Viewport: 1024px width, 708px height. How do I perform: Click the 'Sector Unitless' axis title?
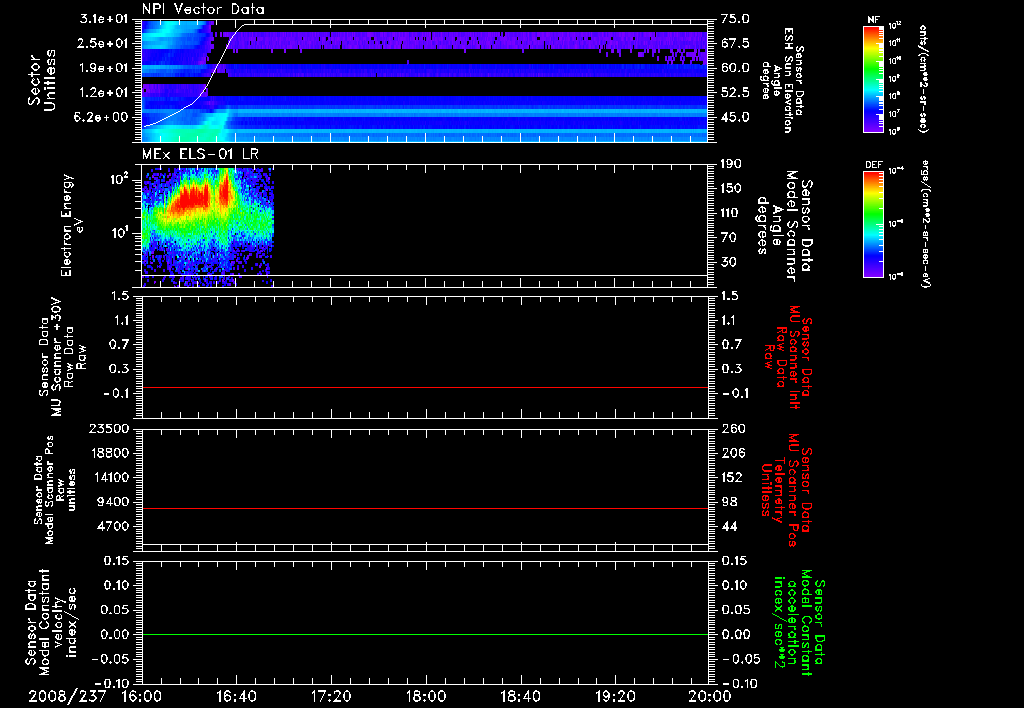point(41,80)
